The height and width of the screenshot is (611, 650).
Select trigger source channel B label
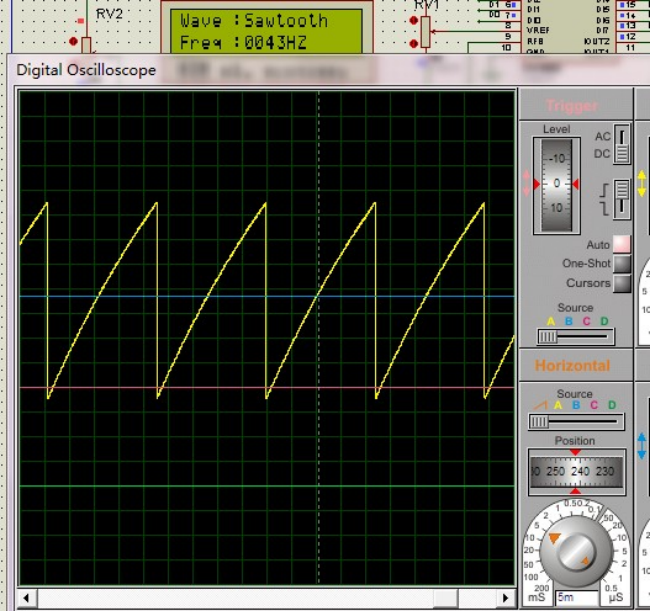[569, 321]
